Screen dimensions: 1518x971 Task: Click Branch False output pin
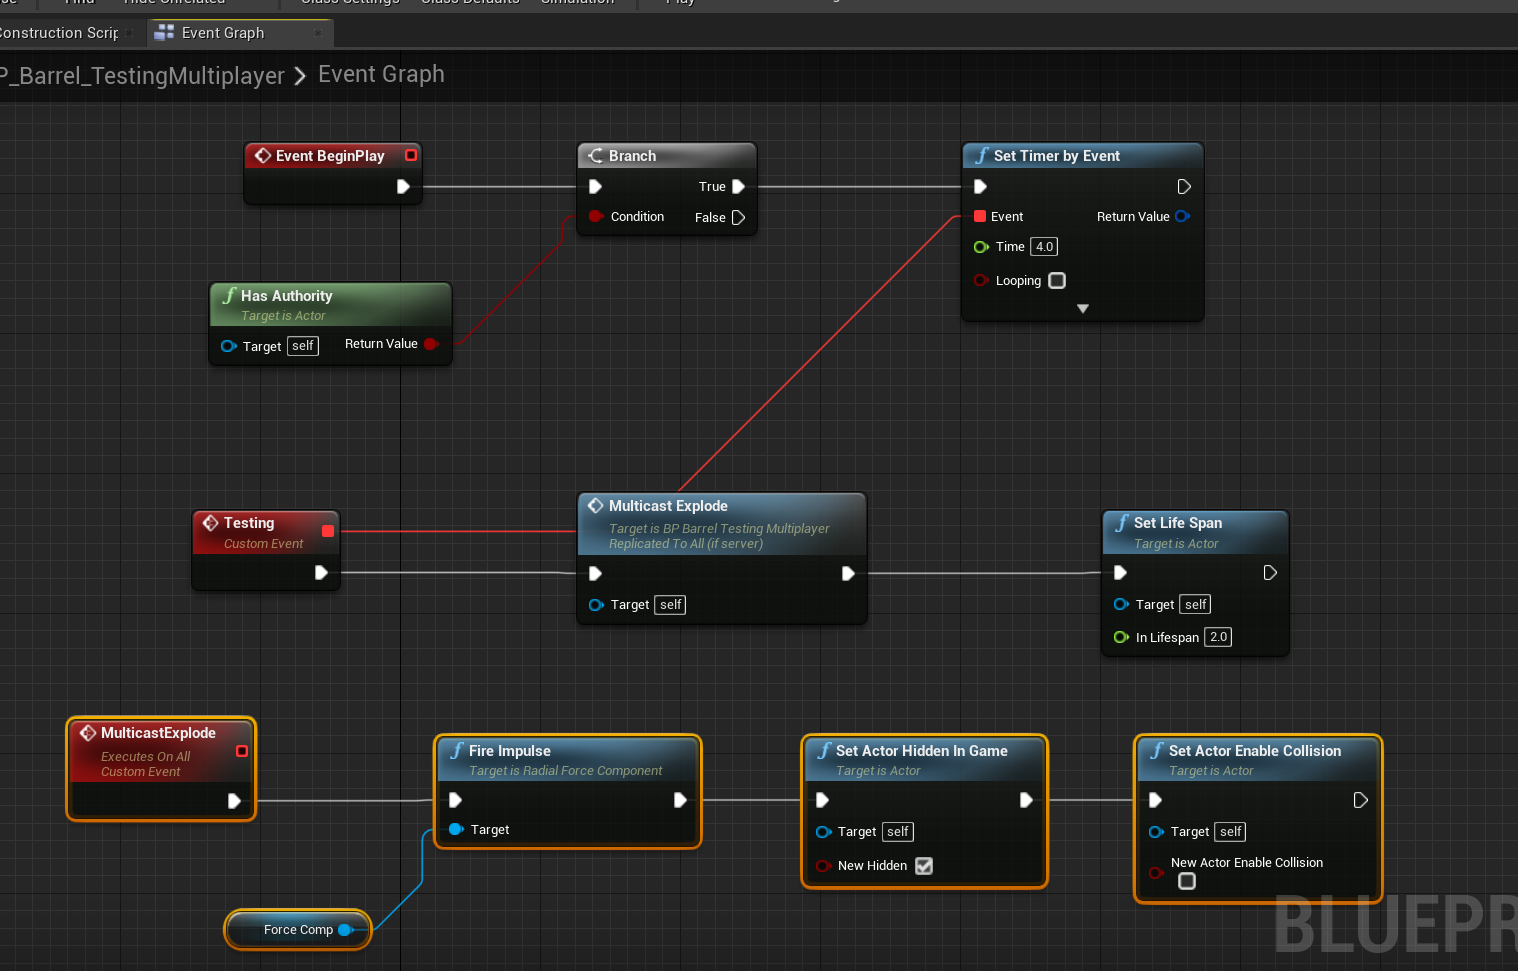(x=738, y=217)
